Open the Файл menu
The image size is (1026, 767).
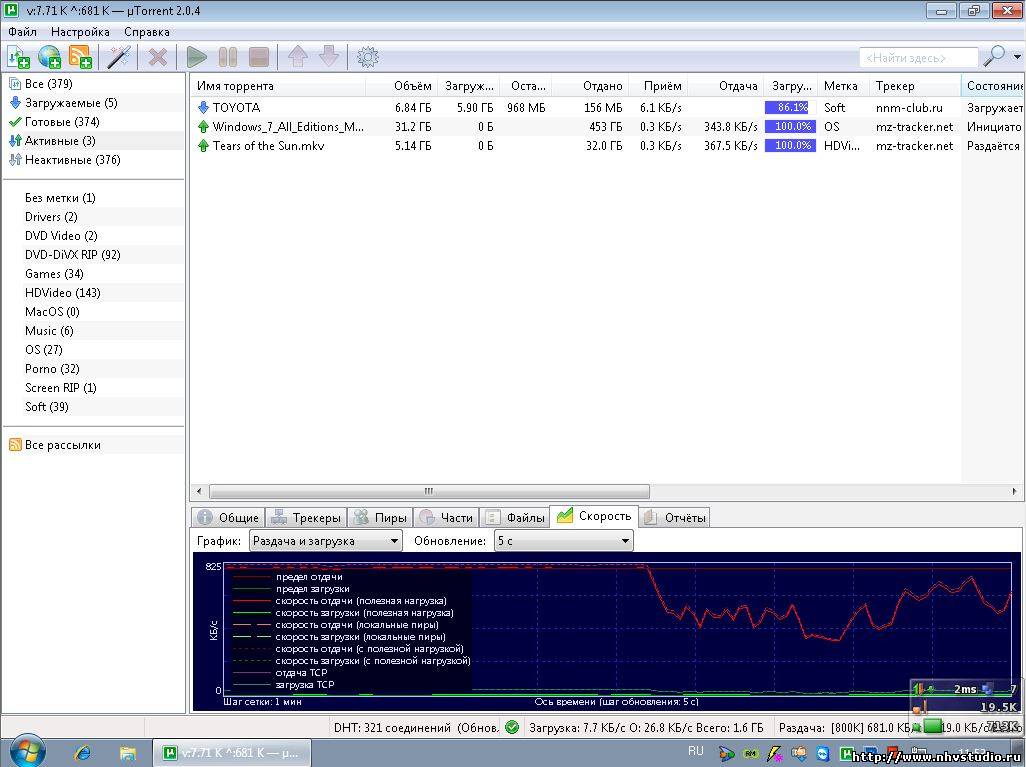pyautogui.click(x=22, y=31)
